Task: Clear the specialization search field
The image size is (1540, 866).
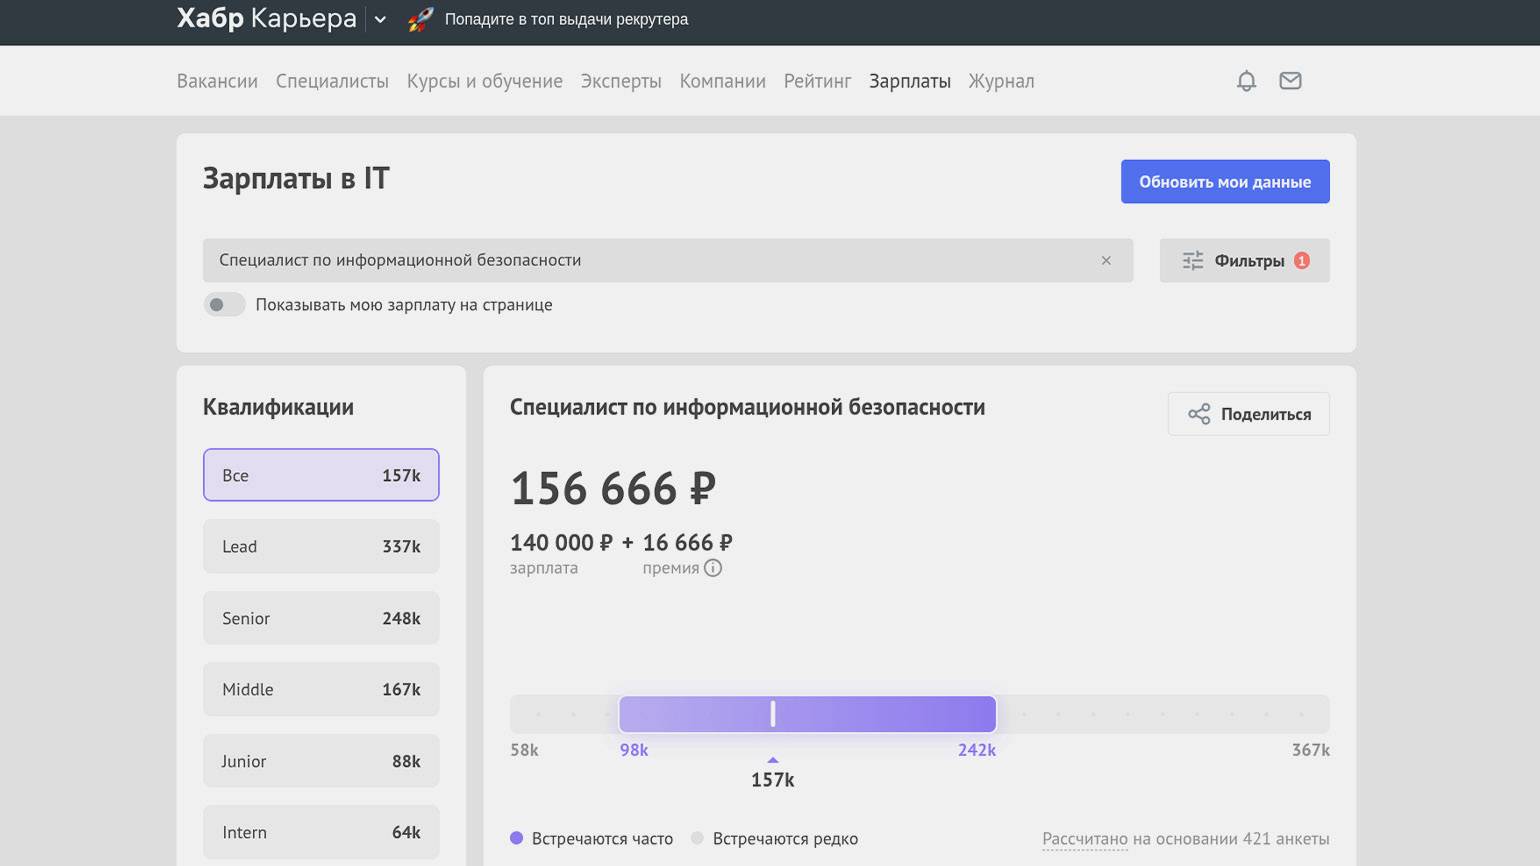Action: (x=1106, y=260)
